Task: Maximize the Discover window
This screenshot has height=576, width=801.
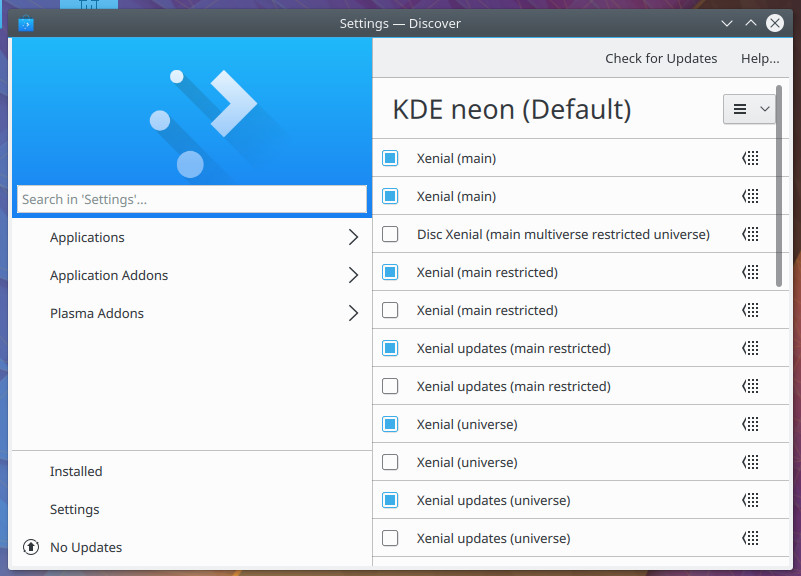Action: point(750,23)
